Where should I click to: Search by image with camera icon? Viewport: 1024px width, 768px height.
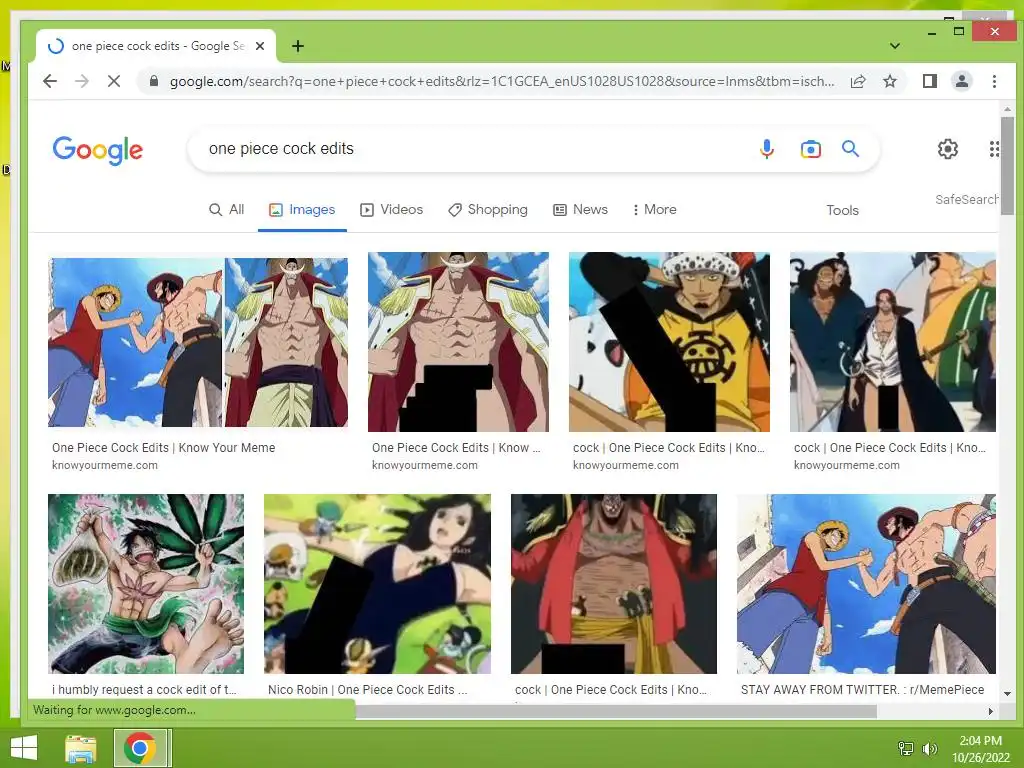810,149
